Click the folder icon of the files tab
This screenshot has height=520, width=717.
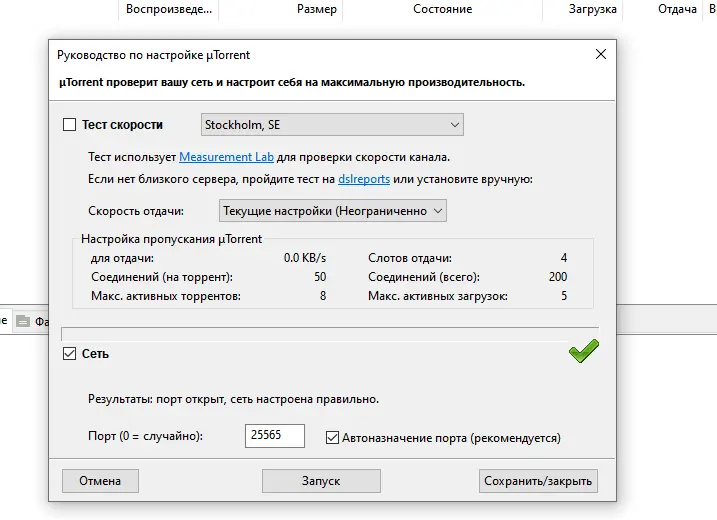click(x=23, y=321)
